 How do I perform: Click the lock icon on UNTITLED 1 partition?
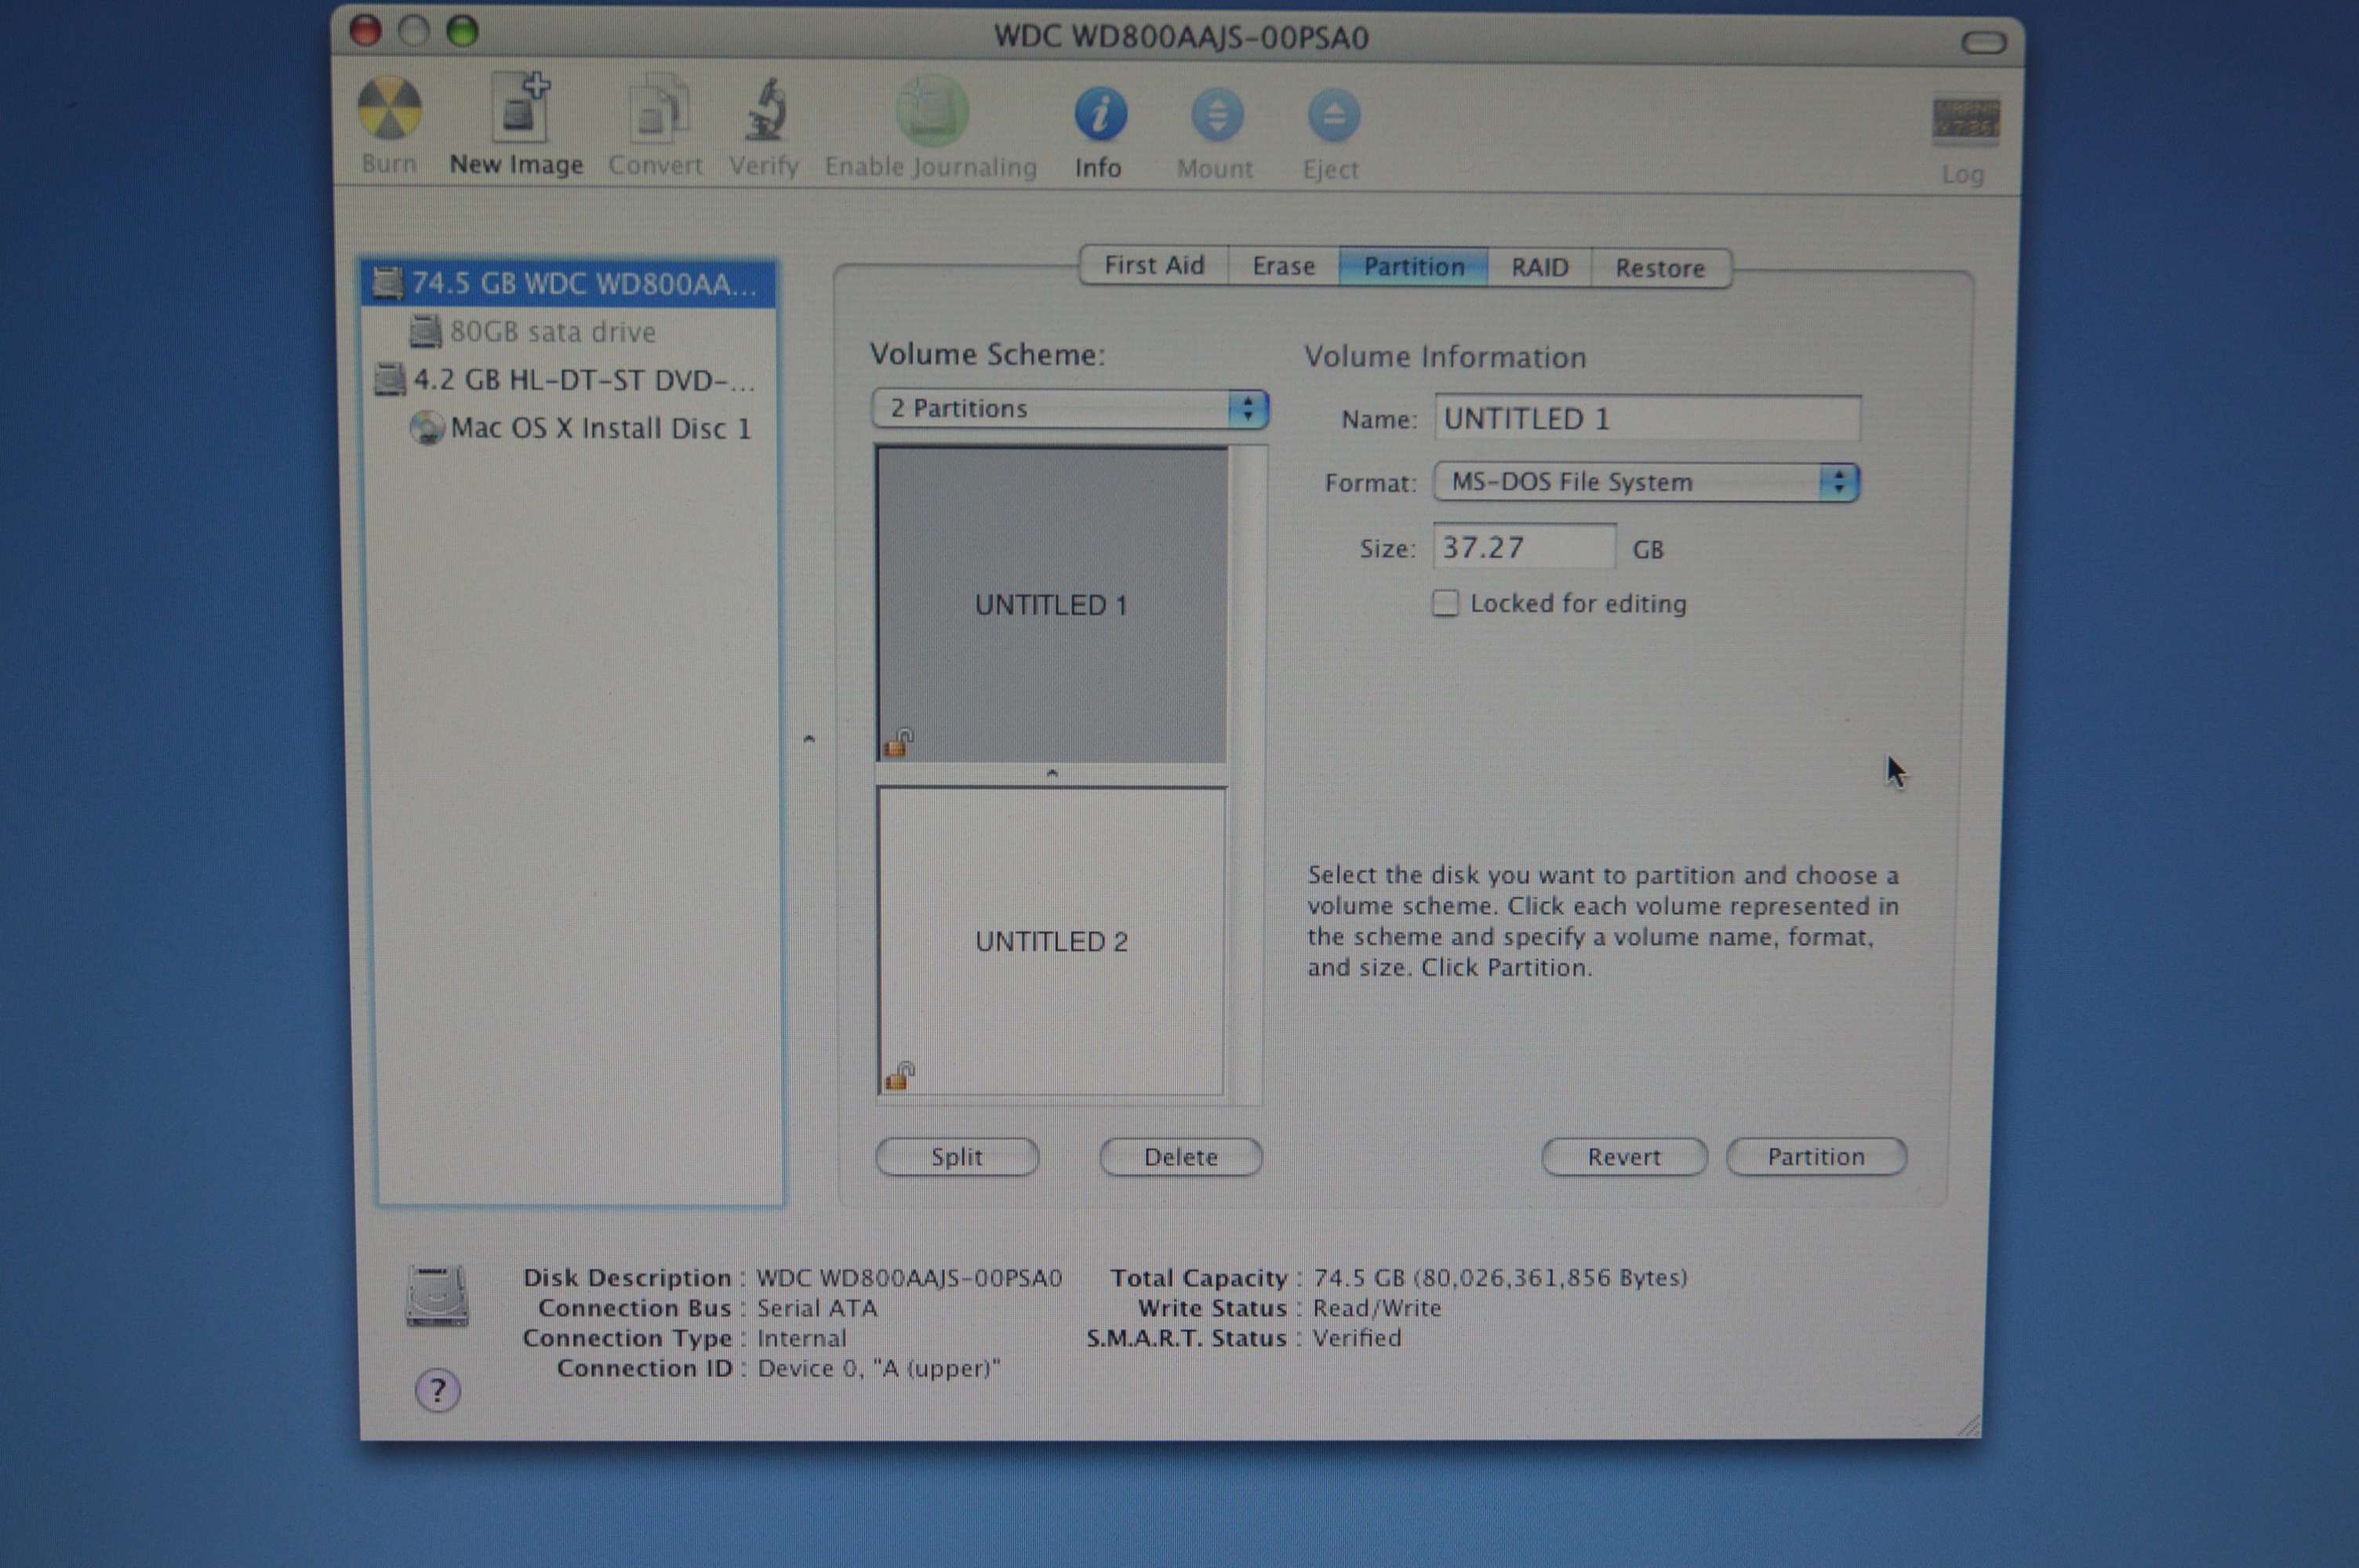coord(898,743)
